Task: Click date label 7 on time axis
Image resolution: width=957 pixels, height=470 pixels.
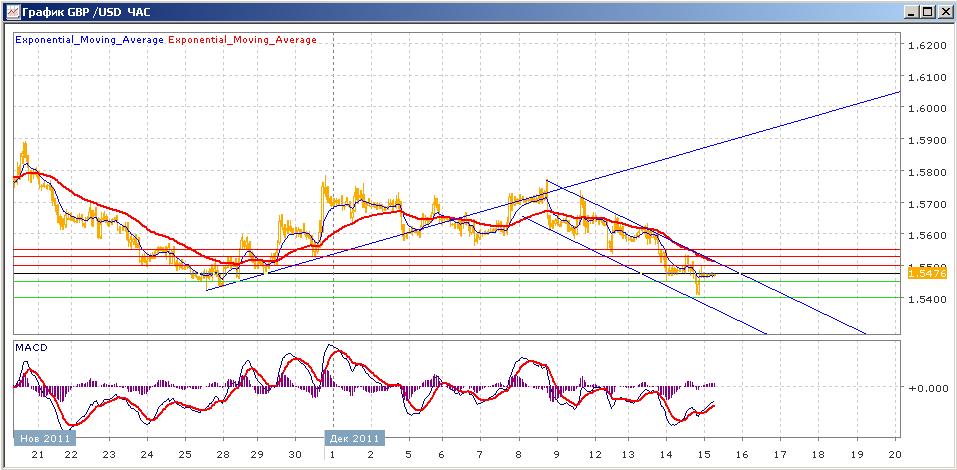Action: point(480,455)
